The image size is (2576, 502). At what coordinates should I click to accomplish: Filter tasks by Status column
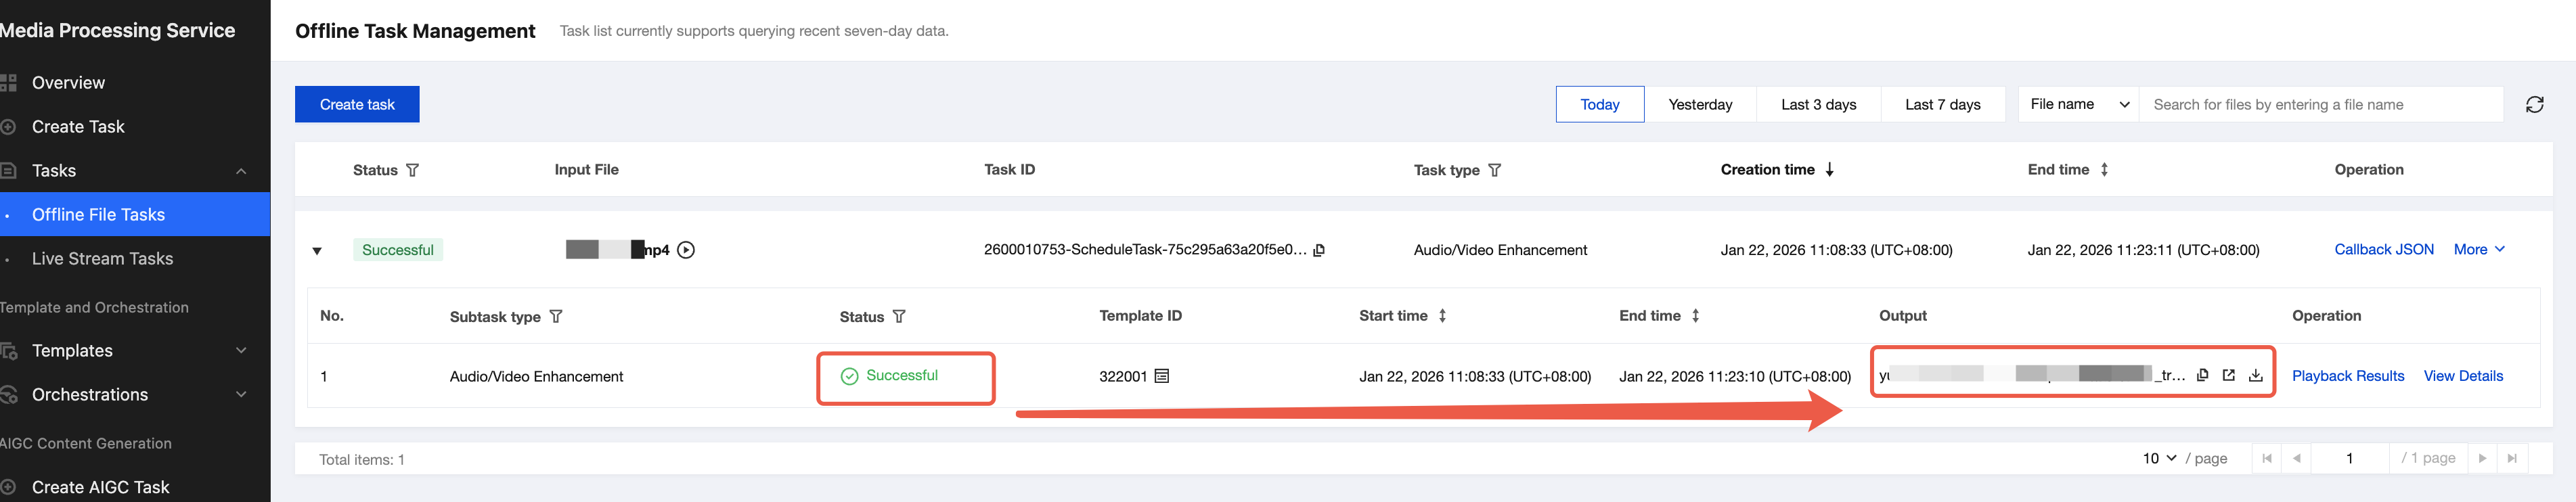point(413,170)
